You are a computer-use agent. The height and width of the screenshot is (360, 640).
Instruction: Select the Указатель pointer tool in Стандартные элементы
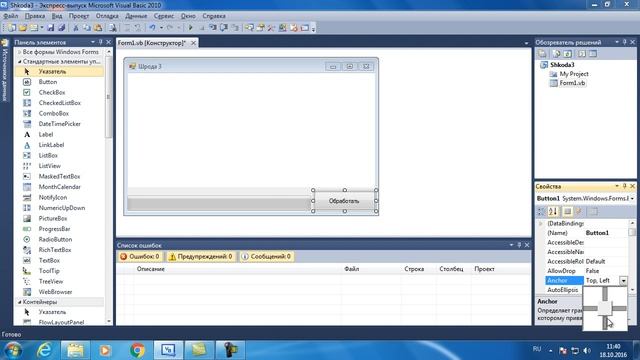(x=59, y=71)
